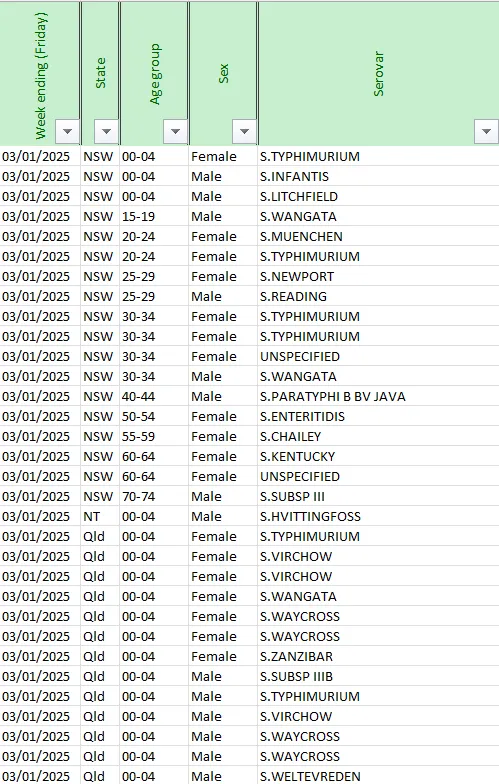The image size is (499, 784).
Task: Select the S.HVITTINGFOSS cell
Action: (378, 516)
